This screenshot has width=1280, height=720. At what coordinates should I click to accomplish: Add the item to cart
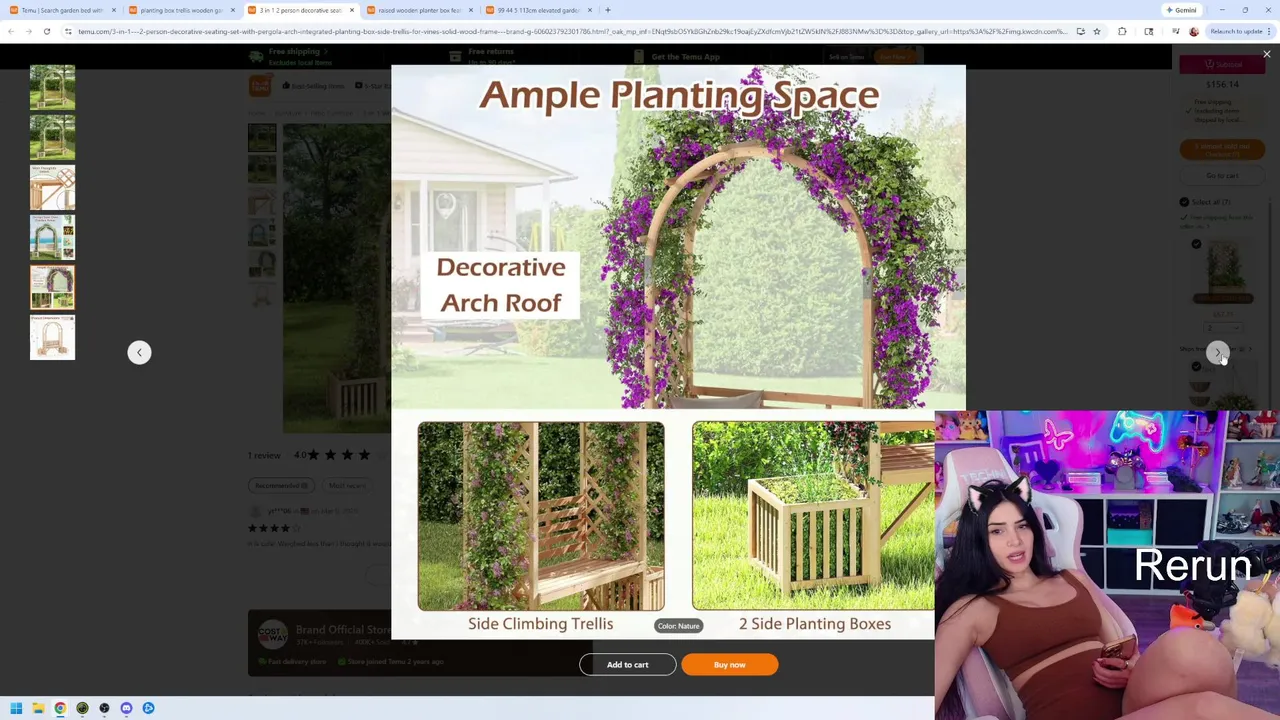(x=627, y=665)
